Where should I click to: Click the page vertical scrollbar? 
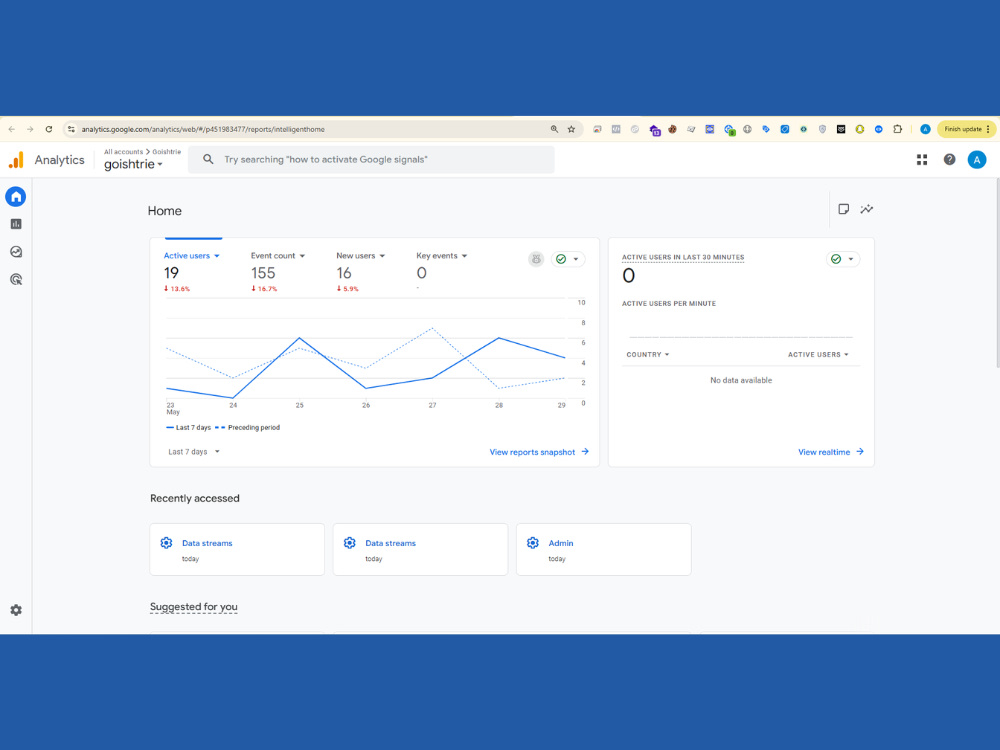tap(997, 274)
